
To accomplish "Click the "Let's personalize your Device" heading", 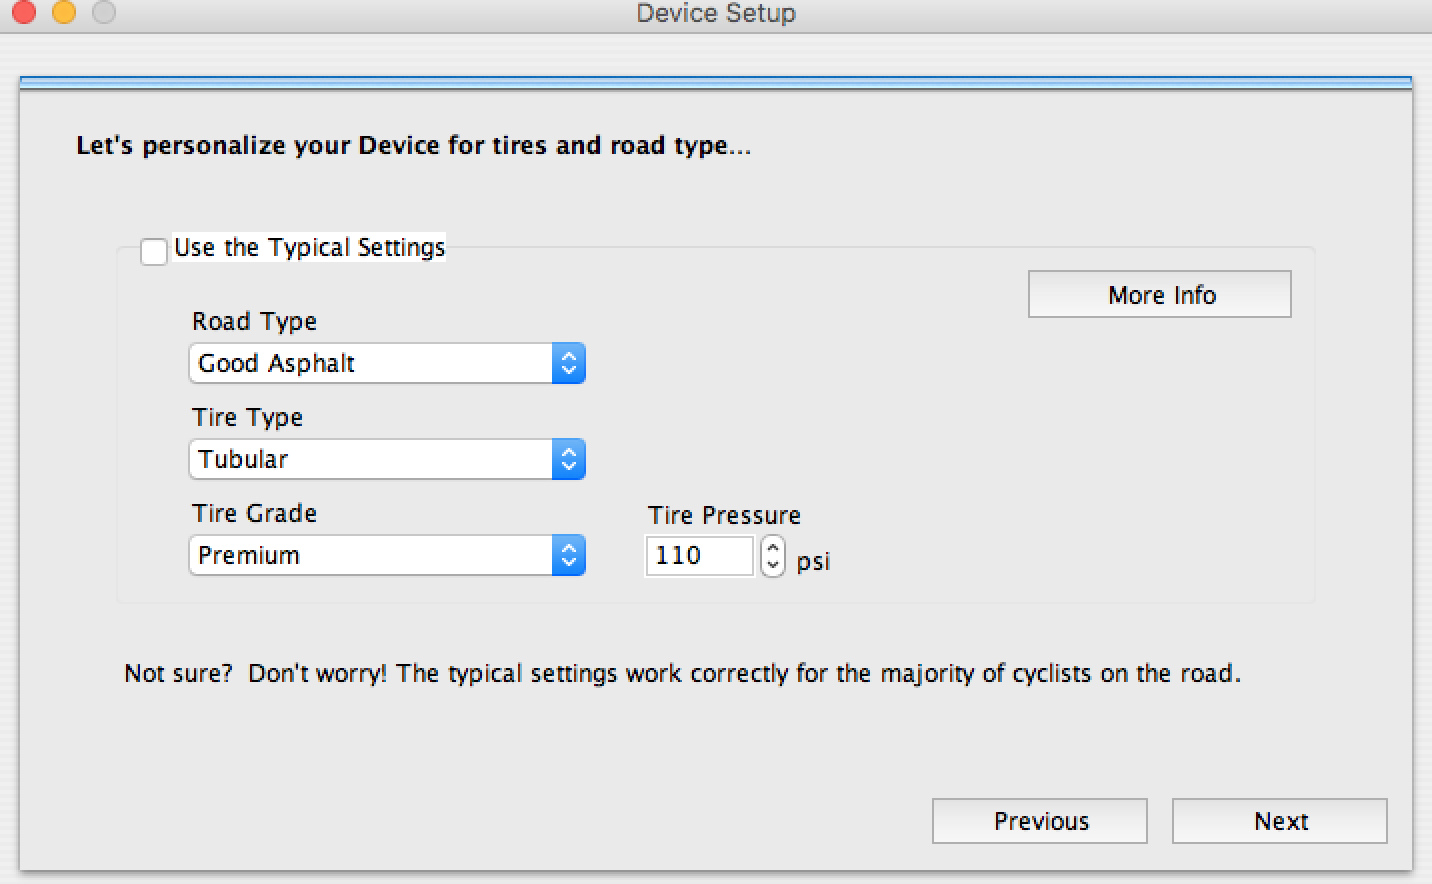I will point(413,146).
